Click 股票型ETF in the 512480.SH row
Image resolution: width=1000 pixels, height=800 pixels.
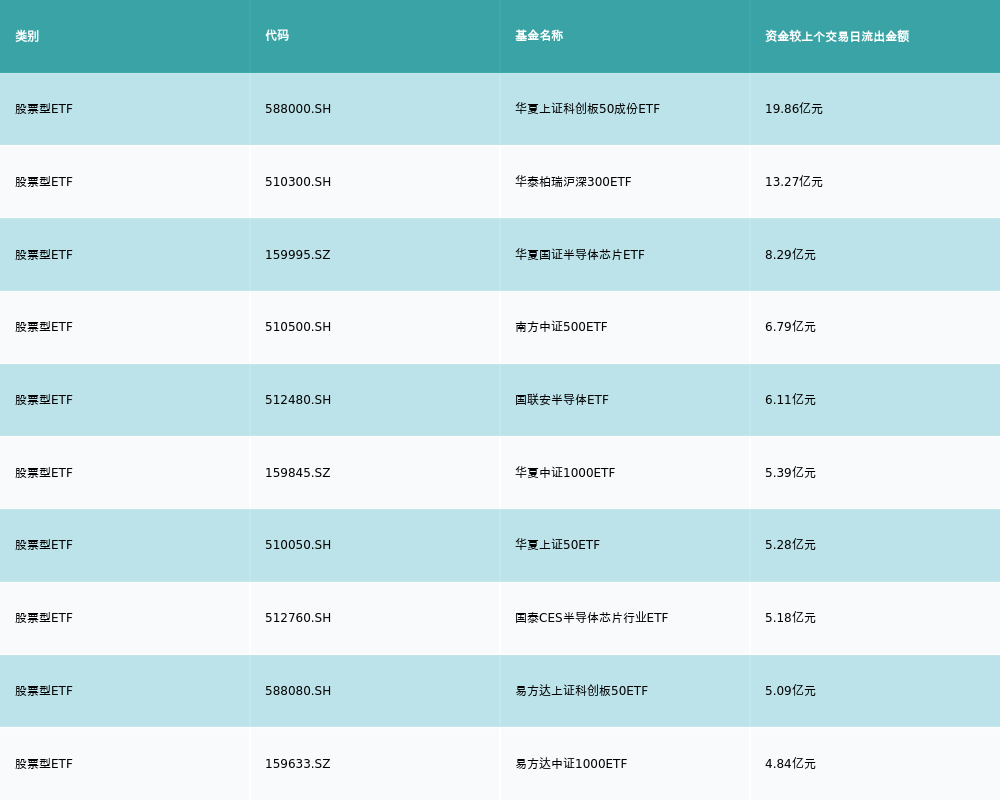click(44, 400)
